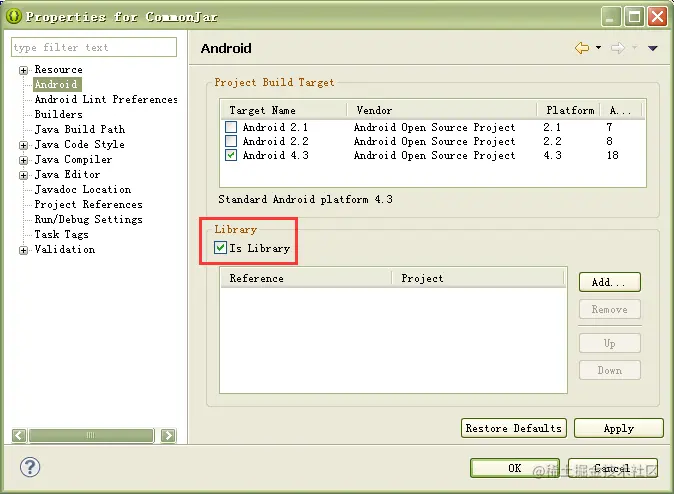Apply the Android settings
Screen dimensions: 674x494
(x=619, y=428)
